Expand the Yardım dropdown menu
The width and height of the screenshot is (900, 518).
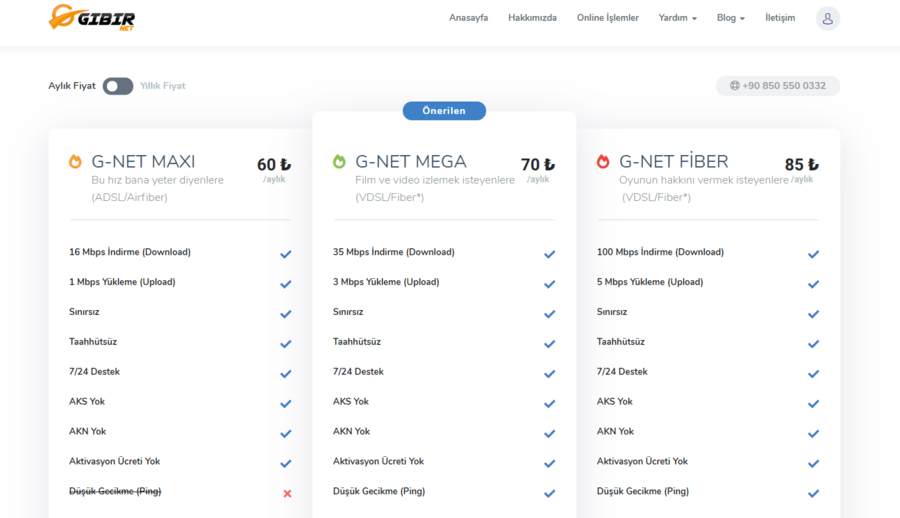coord(677,18)
